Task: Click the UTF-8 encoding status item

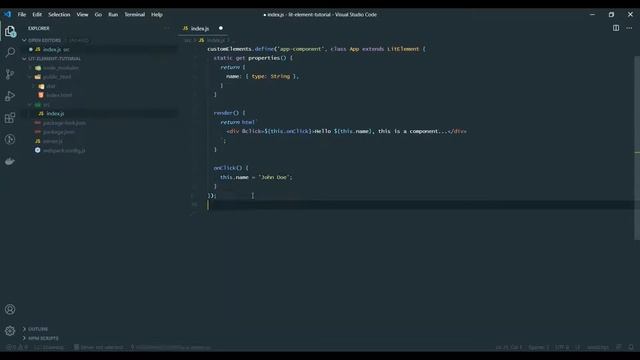Action: [562, 347]
